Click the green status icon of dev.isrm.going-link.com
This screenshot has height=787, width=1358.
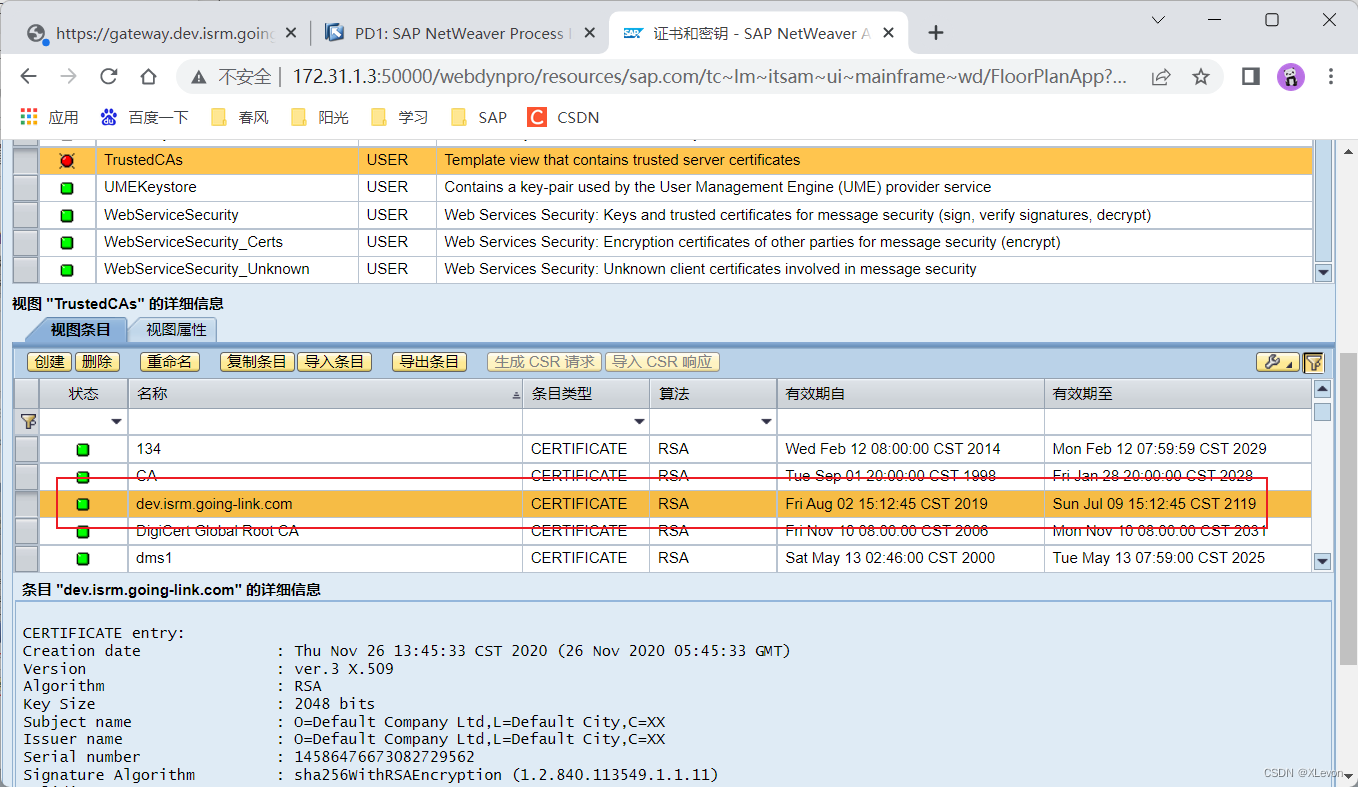tap(83, 504)
